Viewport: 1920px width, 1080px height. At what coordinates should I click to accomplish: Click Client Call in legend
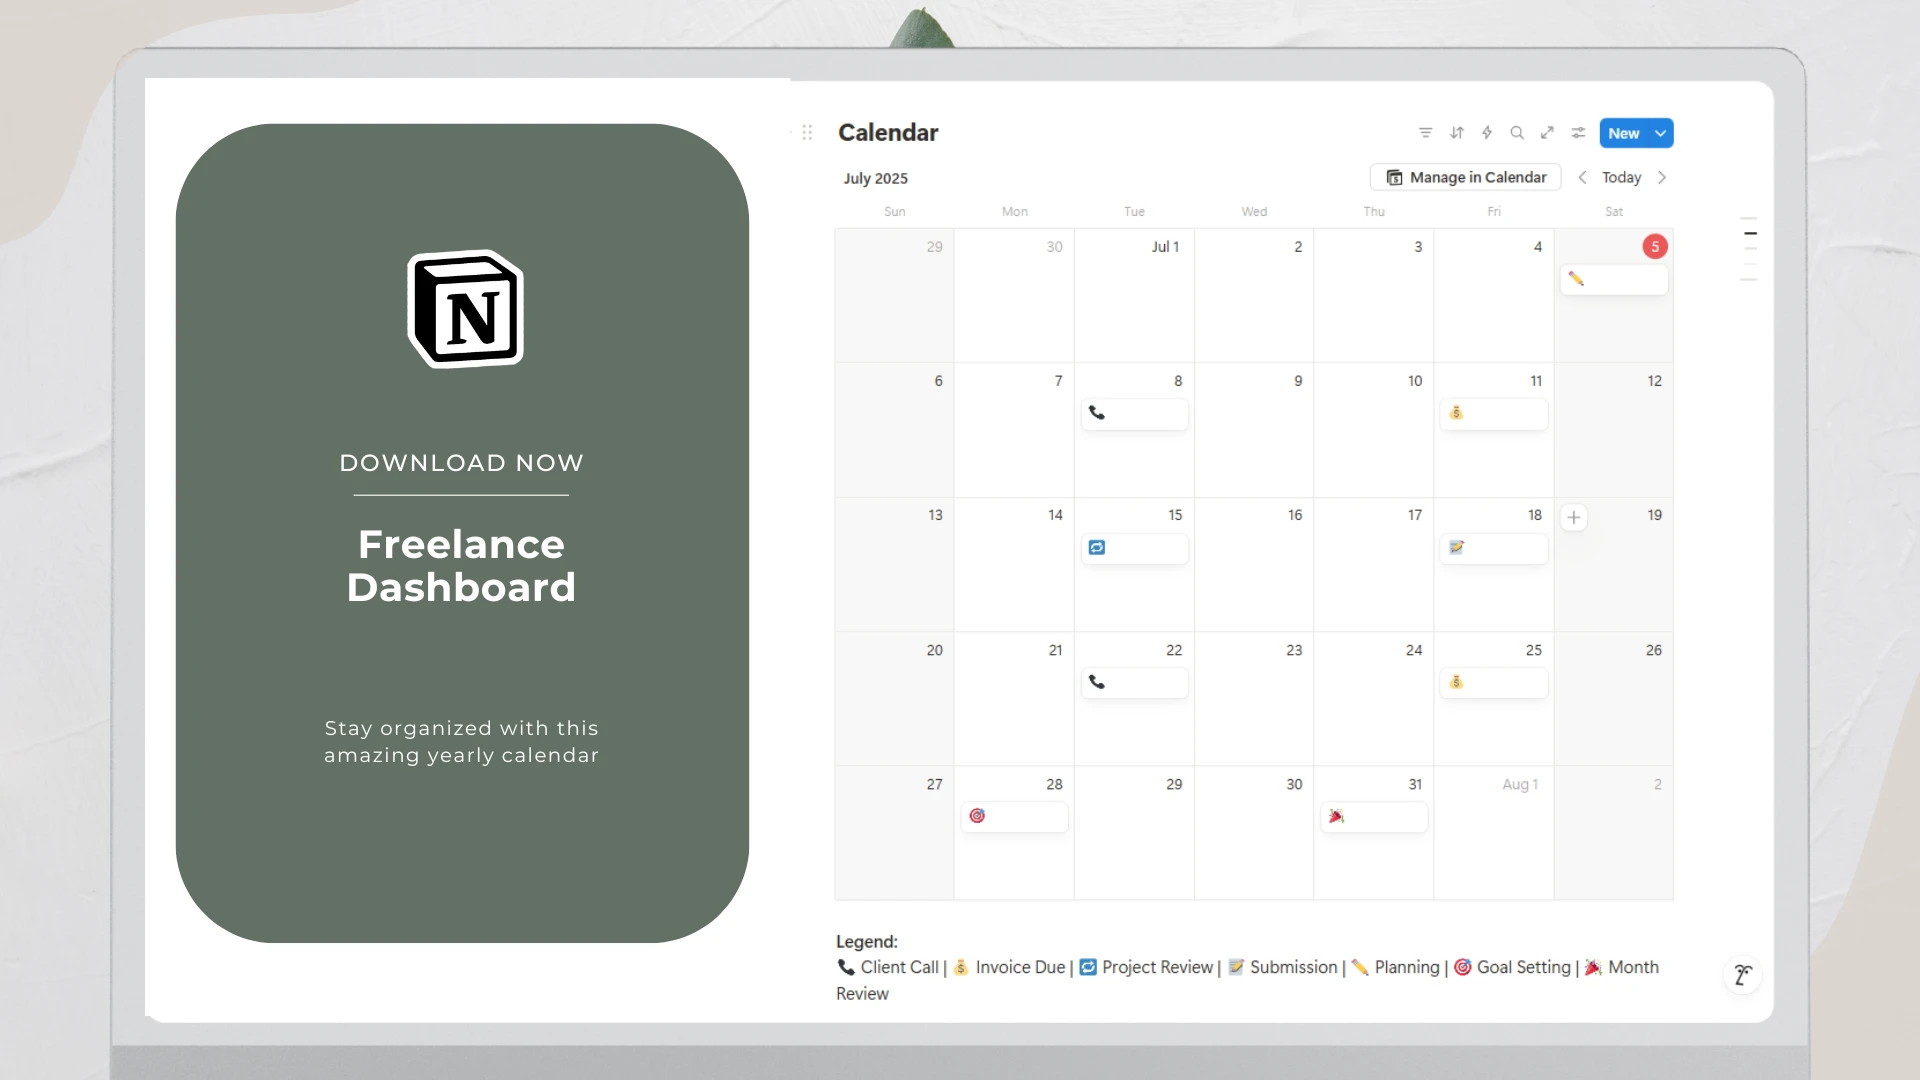point(899,967)
